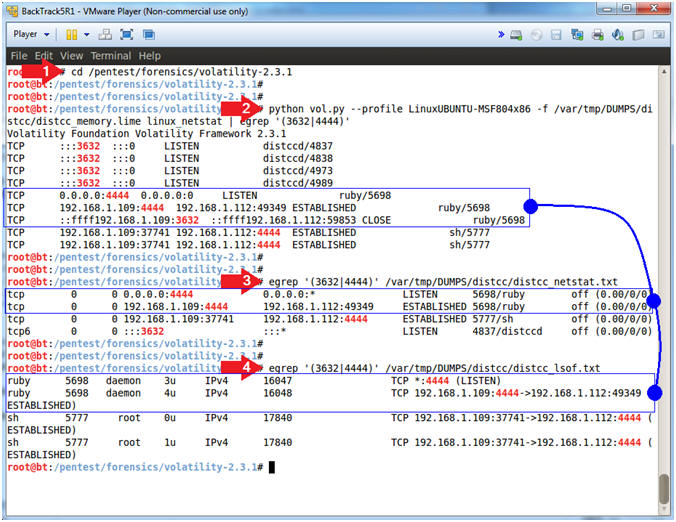This screenshot has height=522, width=676.
Task: Click the floppy drive device icon
Action: (556, 35)
